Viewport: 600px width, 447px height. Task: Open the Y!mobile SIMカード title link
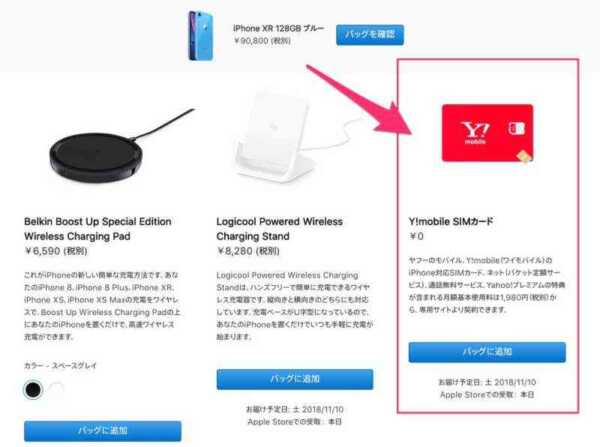pos(451,222)
